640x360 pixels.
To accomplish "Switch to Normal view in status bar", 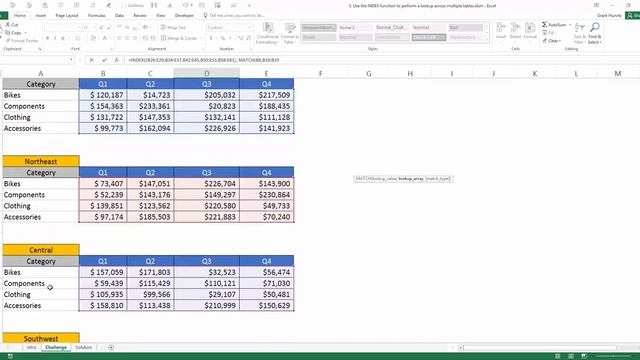I will pos(558,356).
